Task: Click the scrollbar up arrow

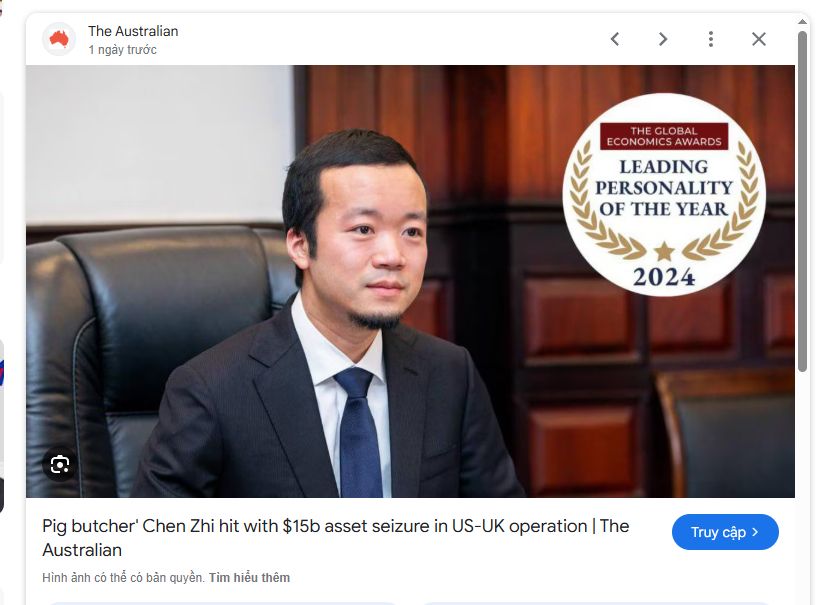Action: point(802,22)
